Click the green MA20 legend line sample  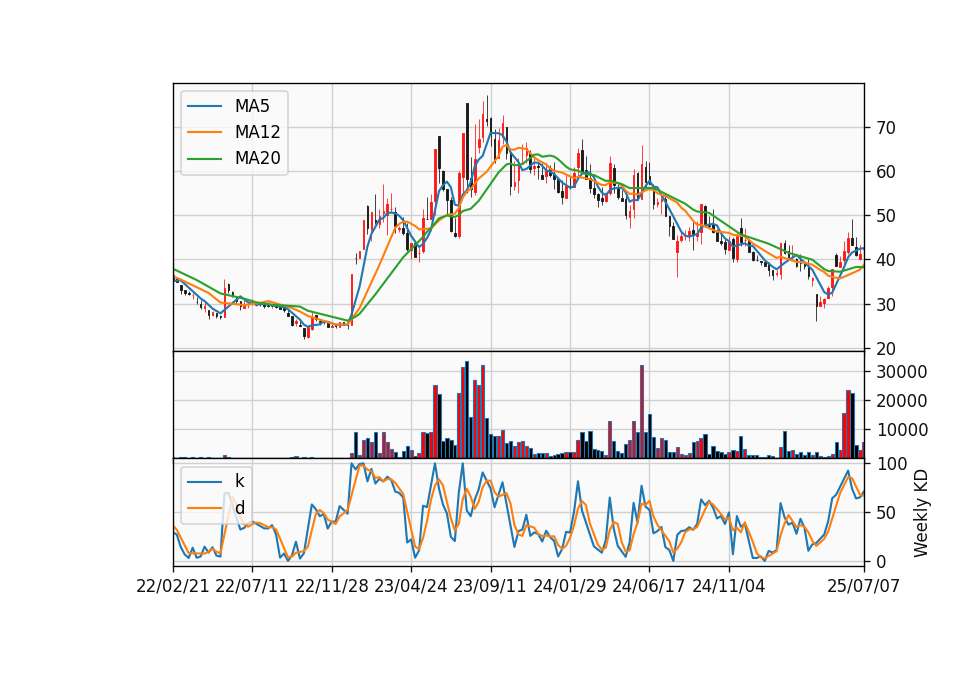[x=204, y=159]
